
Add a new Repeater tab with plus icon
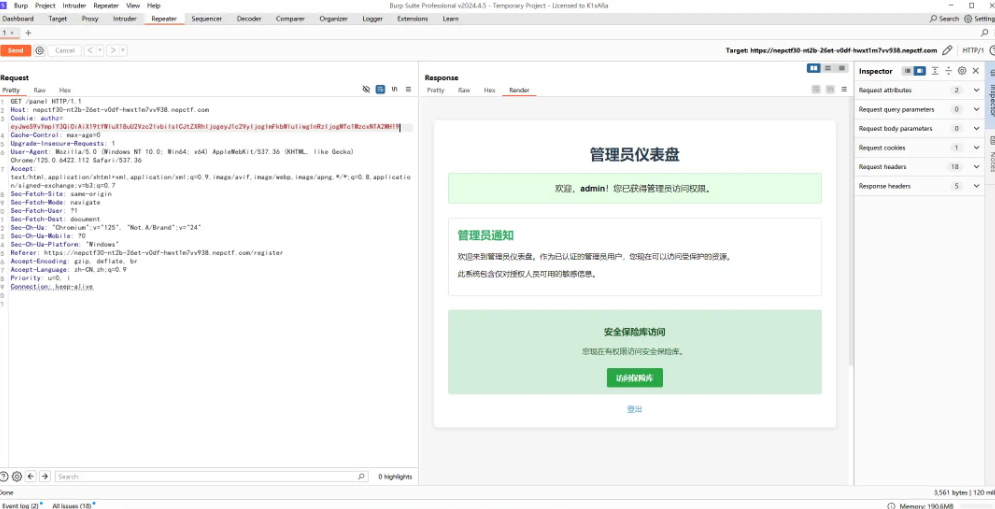[28, 33]
